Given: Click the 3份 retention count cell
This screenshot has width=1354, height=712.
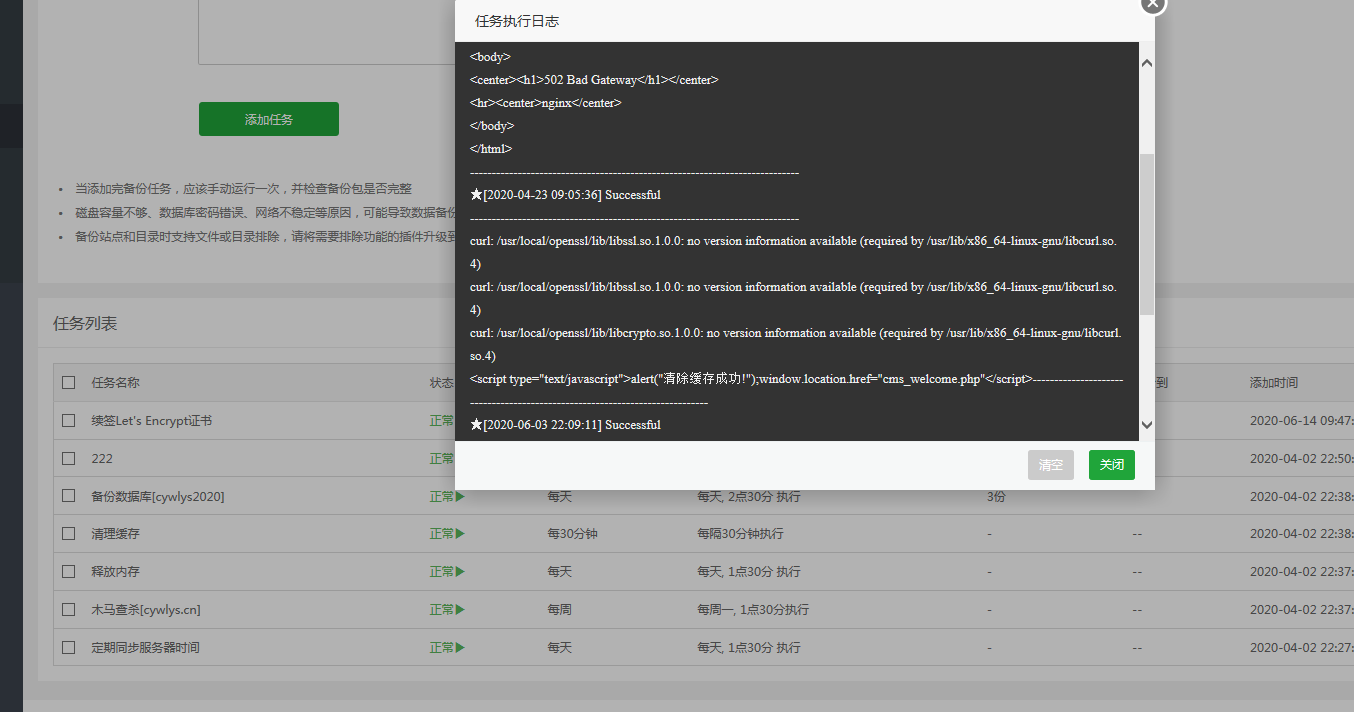Looking at the screenshot, I should (996, 496).
